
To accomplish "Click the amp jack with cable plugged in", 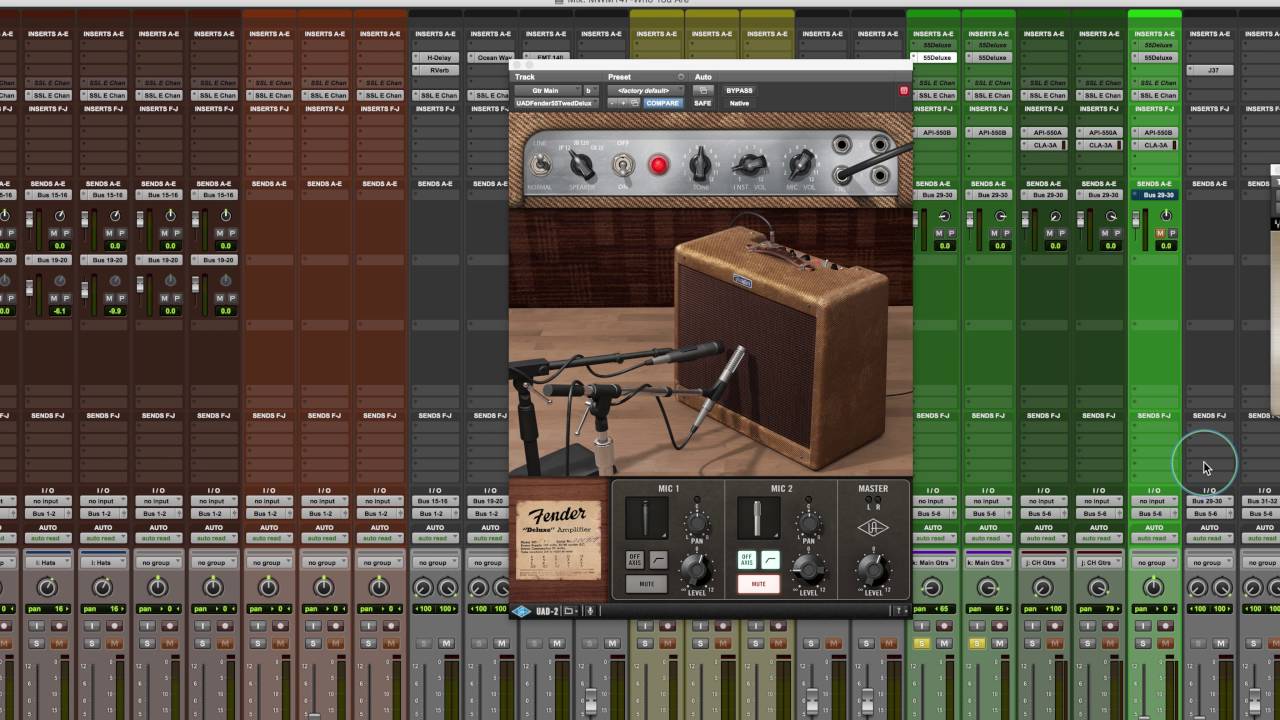I will click(842, 176).
